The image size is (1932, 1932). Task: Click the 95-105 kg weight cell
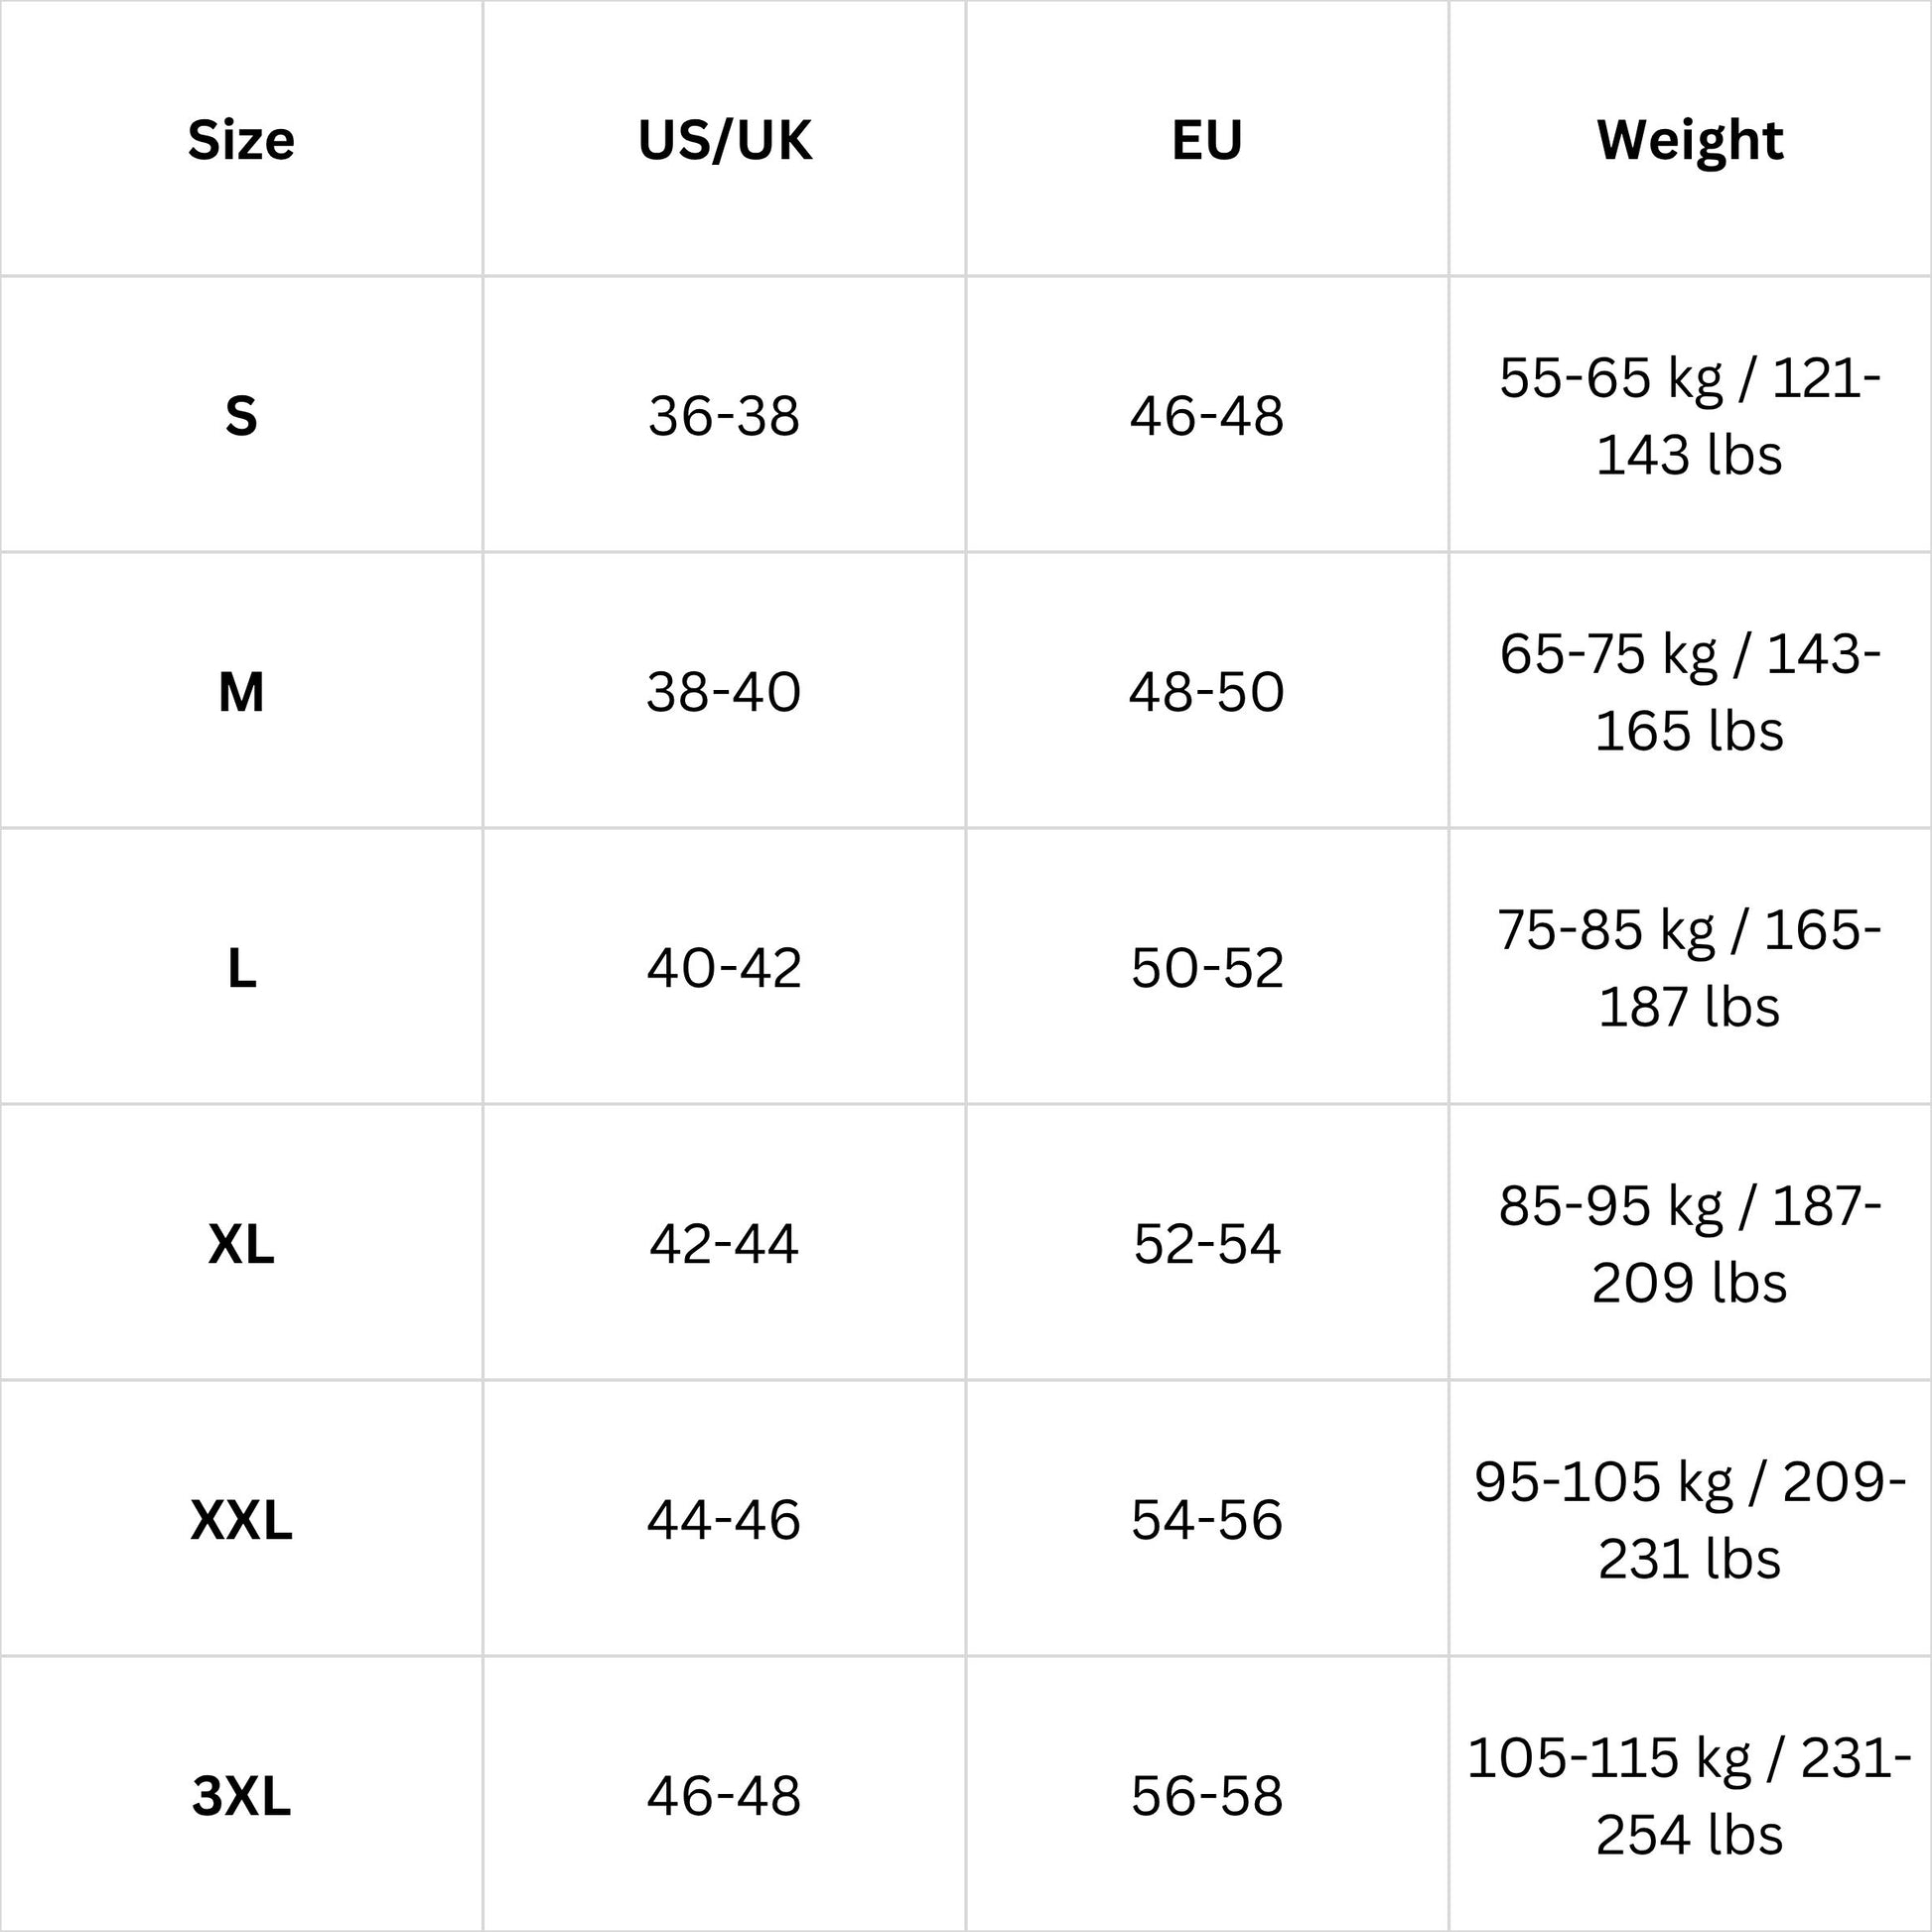1690,1520
